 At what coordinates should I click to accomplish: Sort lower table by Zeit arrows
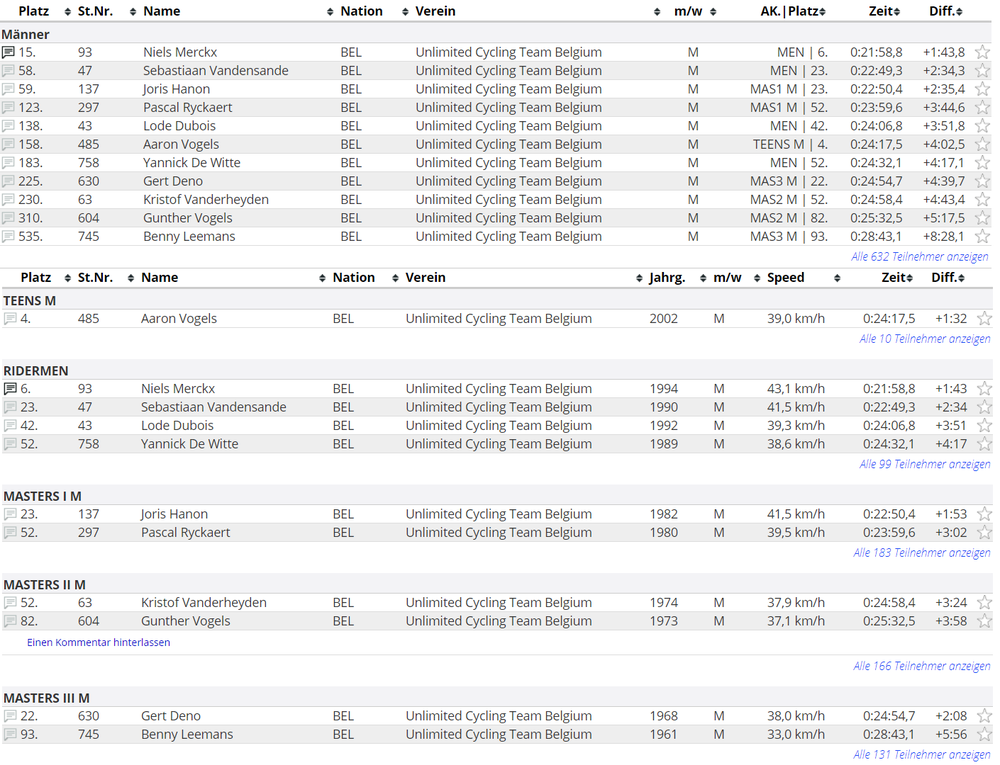(x=909, y=279)
